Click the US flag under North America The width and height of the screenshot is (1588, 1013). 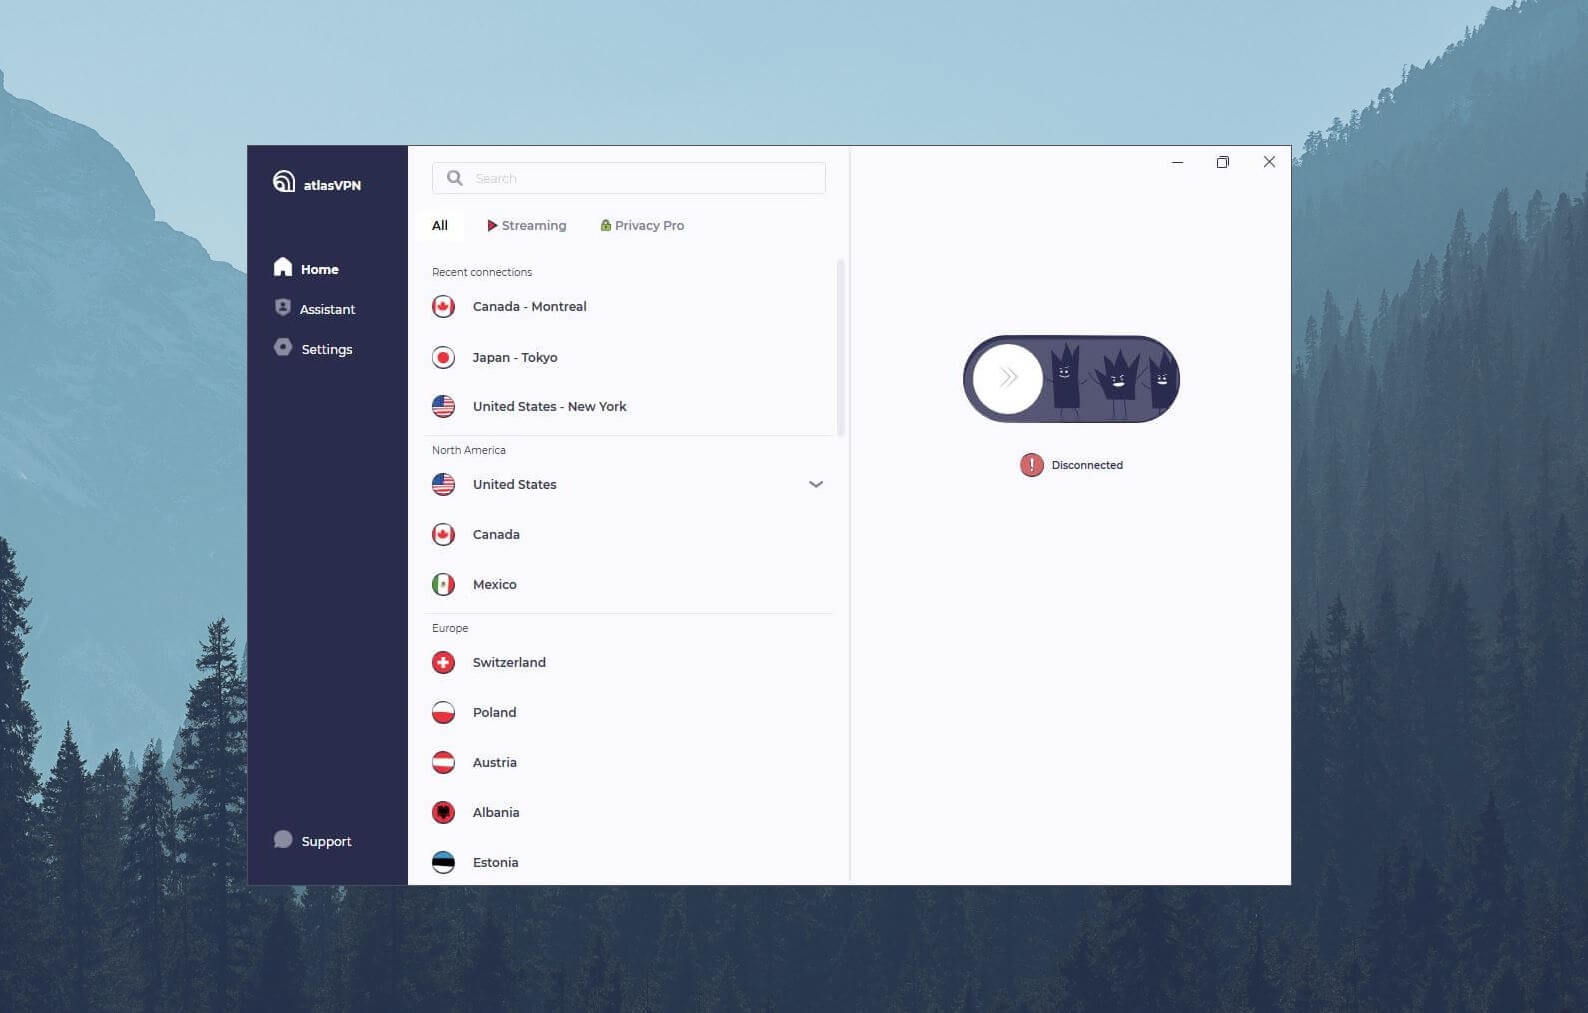pos(443,484)
